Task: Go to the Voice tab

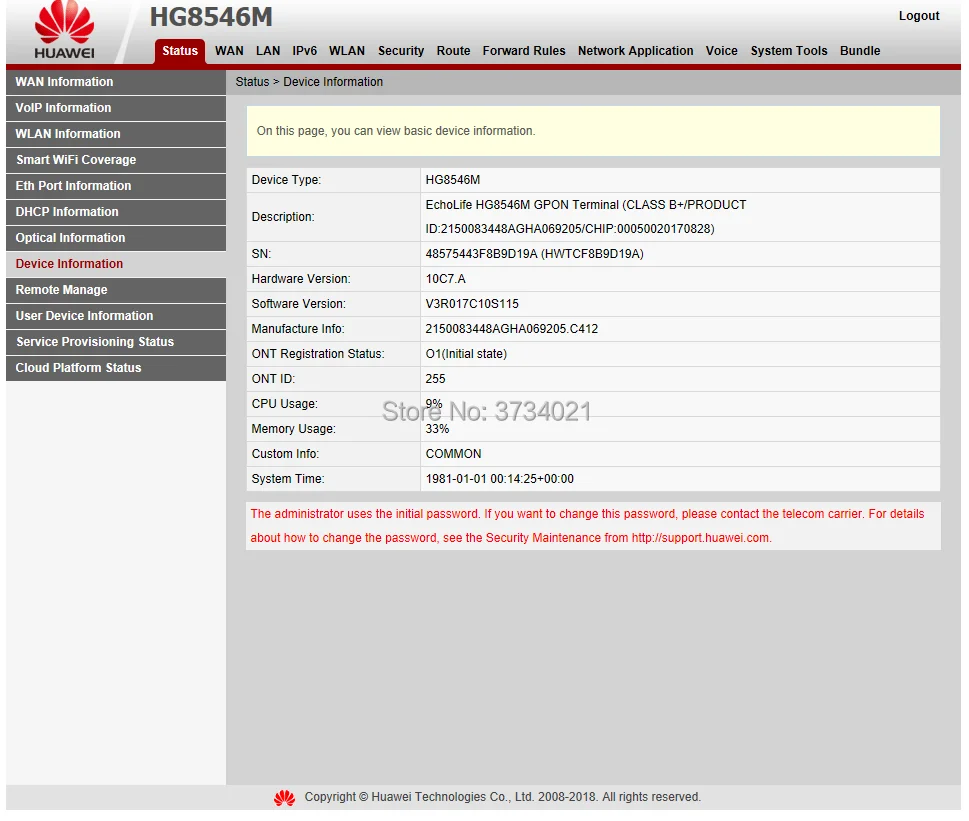Action: pyautogui.click(x=721, y=51)
